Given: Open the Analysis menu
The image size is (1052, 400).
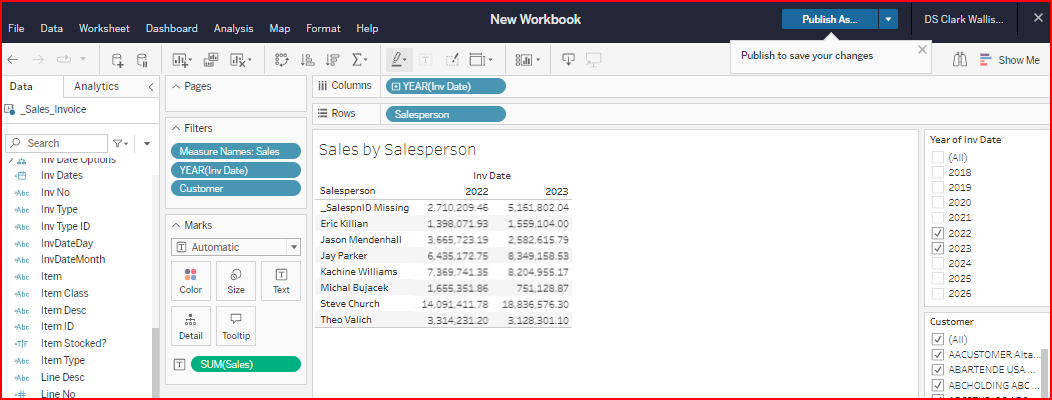Looking at the screenshot, I should (x=233, y=29).
